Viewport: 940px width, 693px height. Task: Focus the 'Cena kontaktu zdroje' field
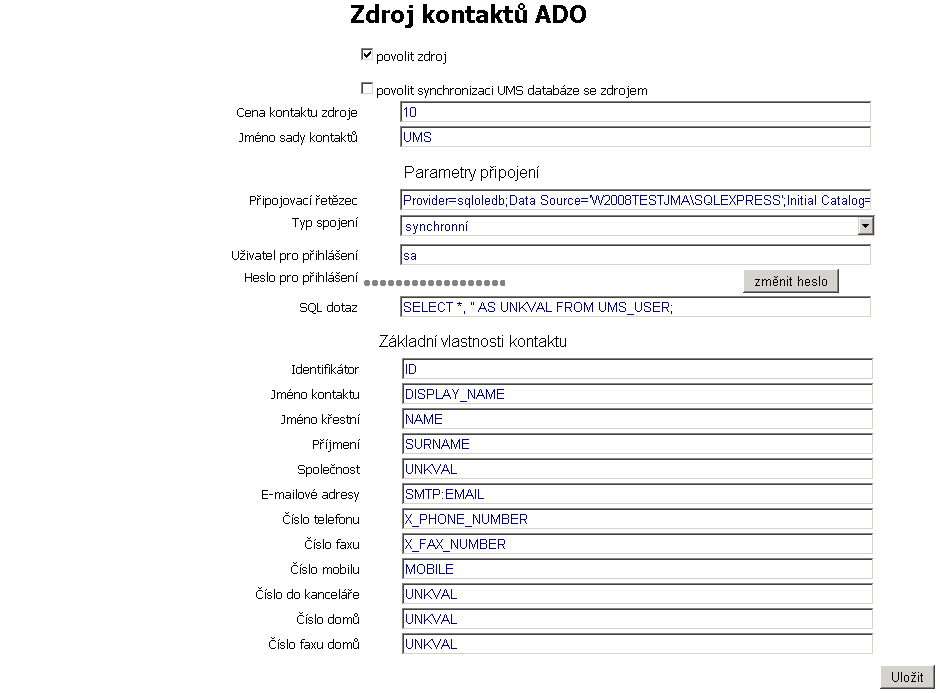(635, 112)
